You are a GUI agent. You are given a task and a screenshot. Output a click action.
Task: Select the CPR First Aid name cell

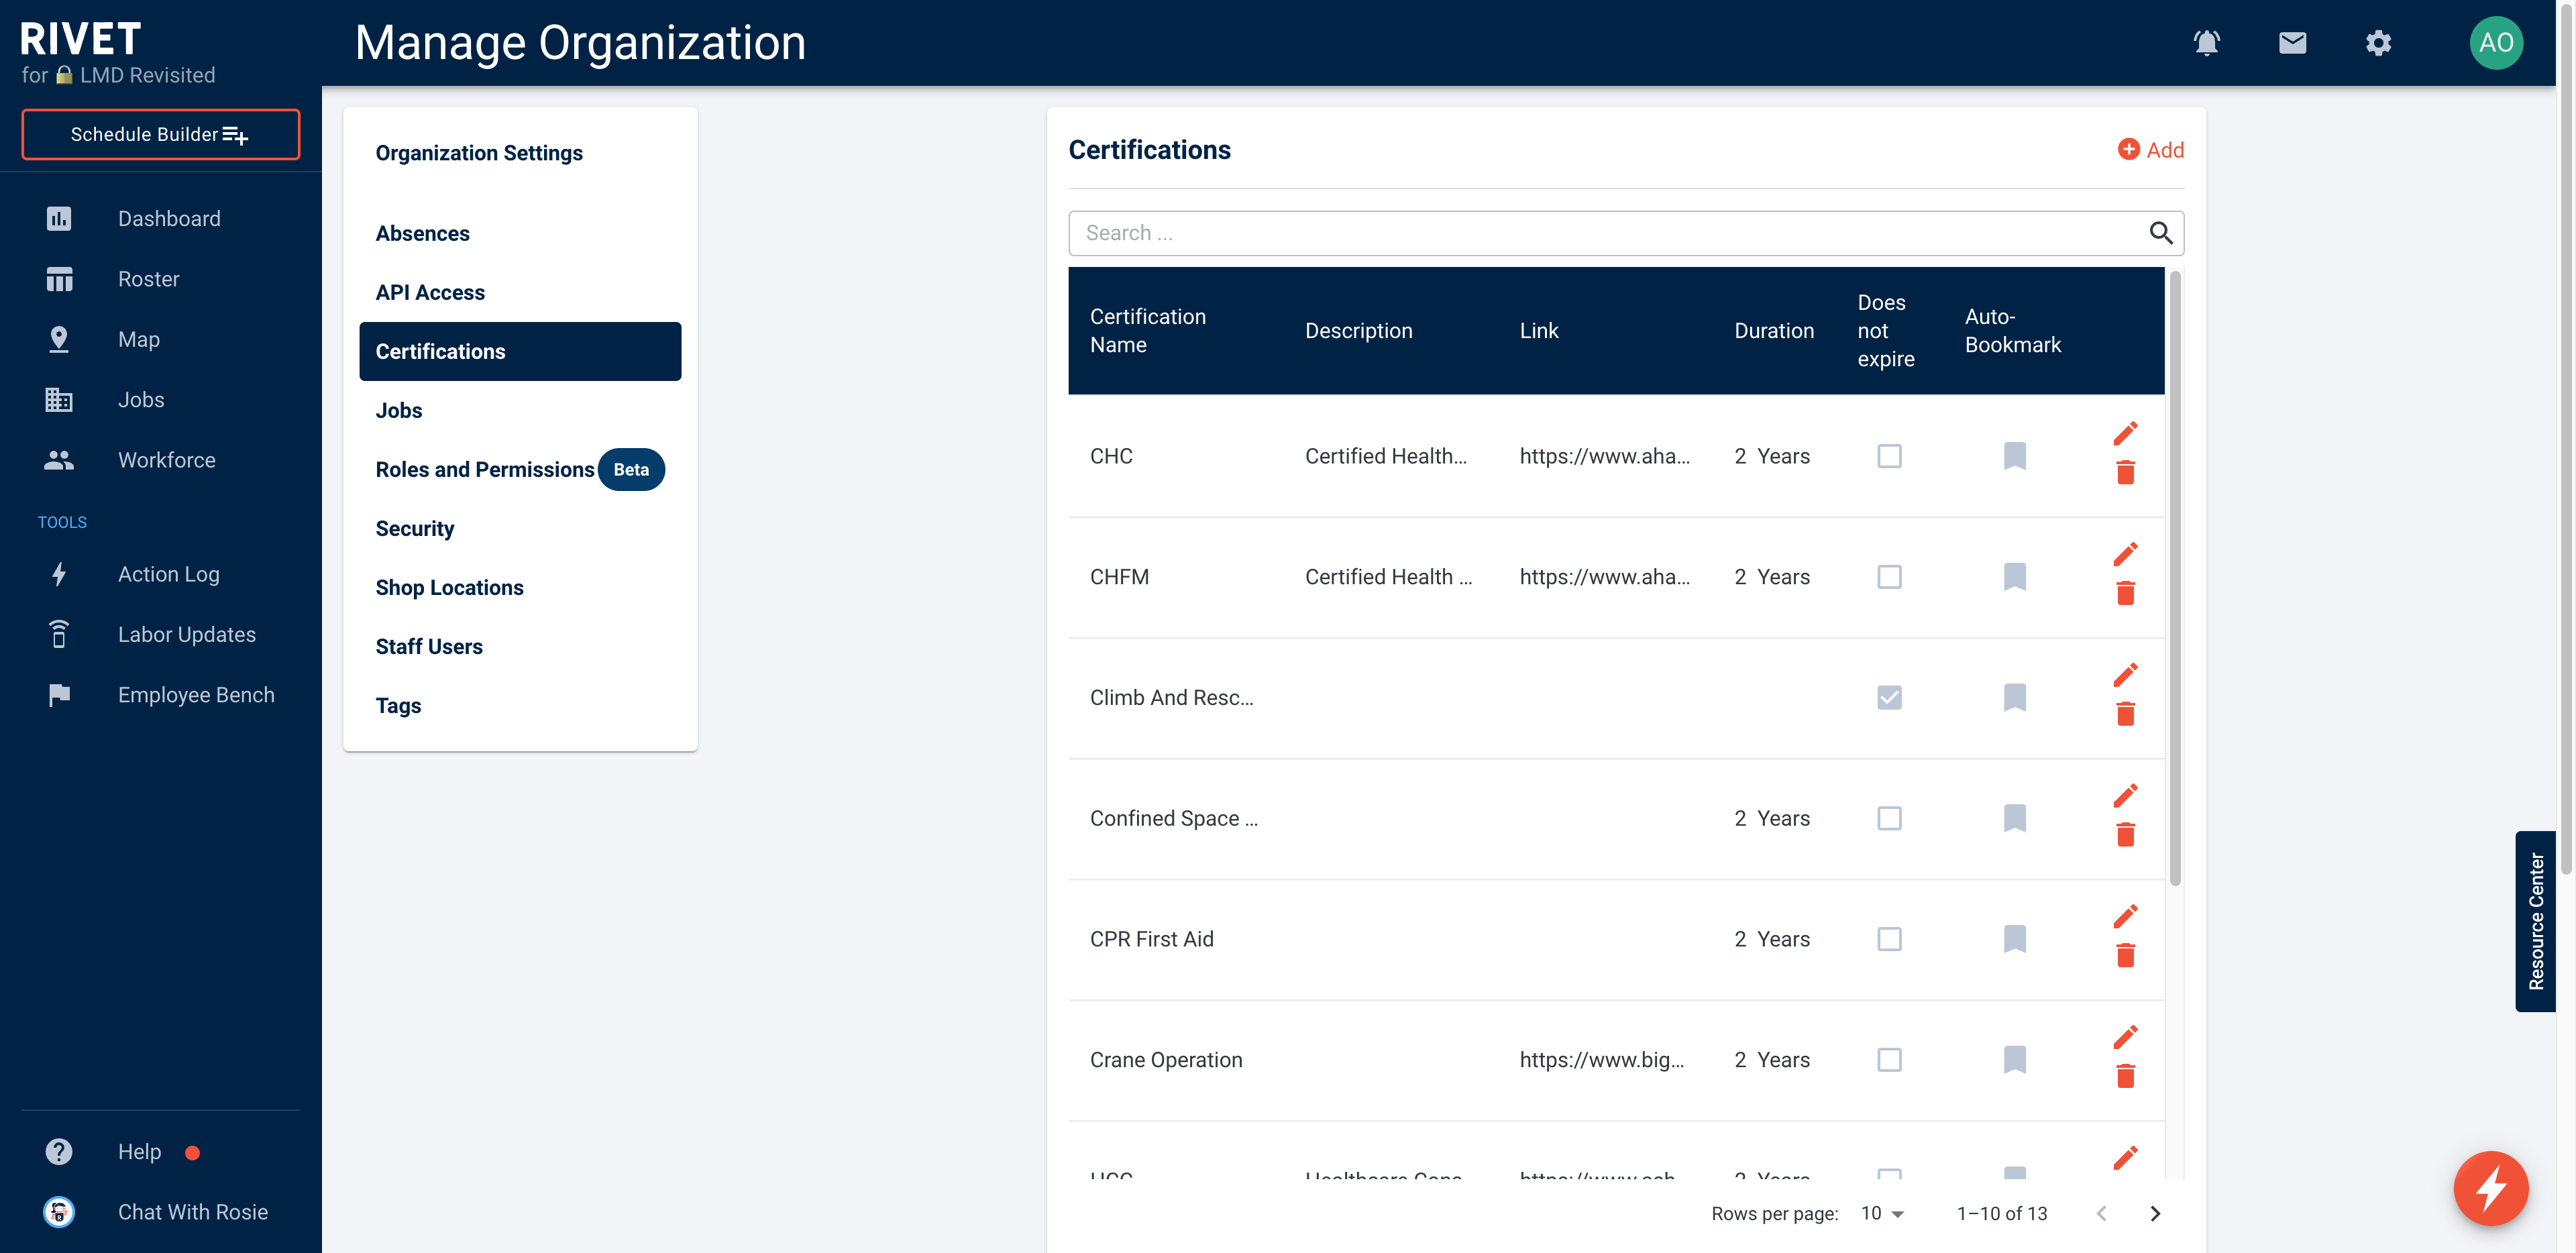click(1151, 939)
